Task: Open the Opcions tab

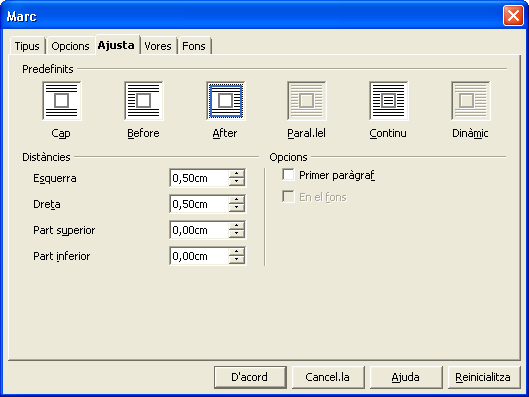Action: tap(70, 46)
